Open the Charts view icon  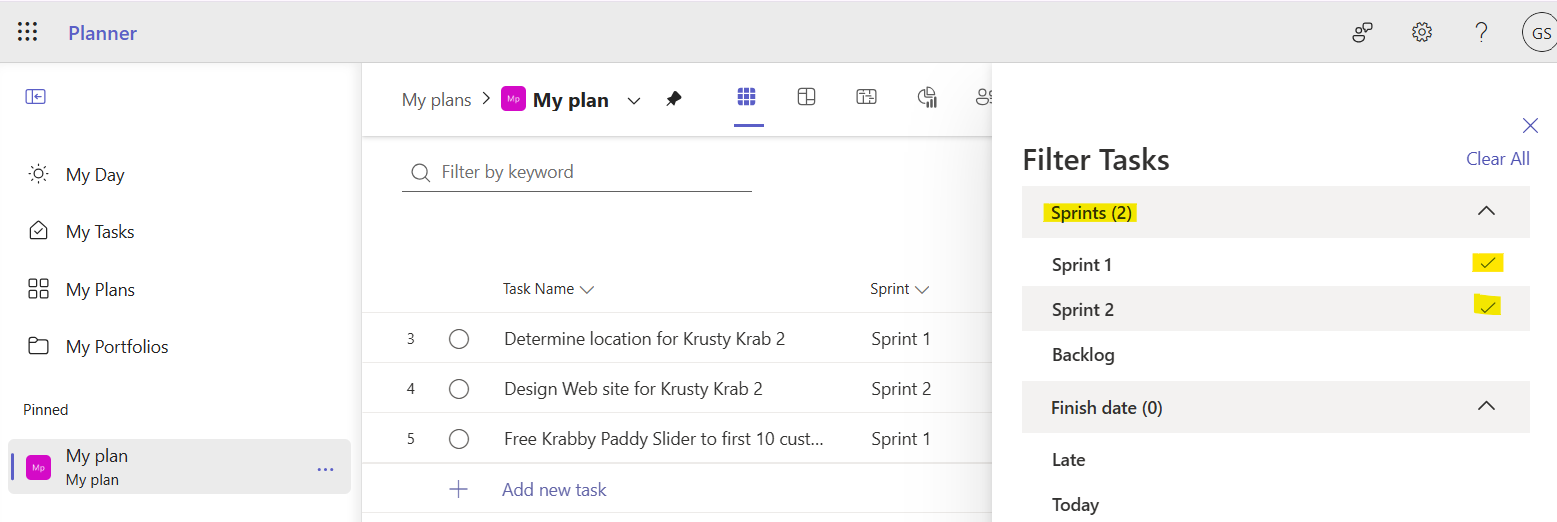(927, 97)
